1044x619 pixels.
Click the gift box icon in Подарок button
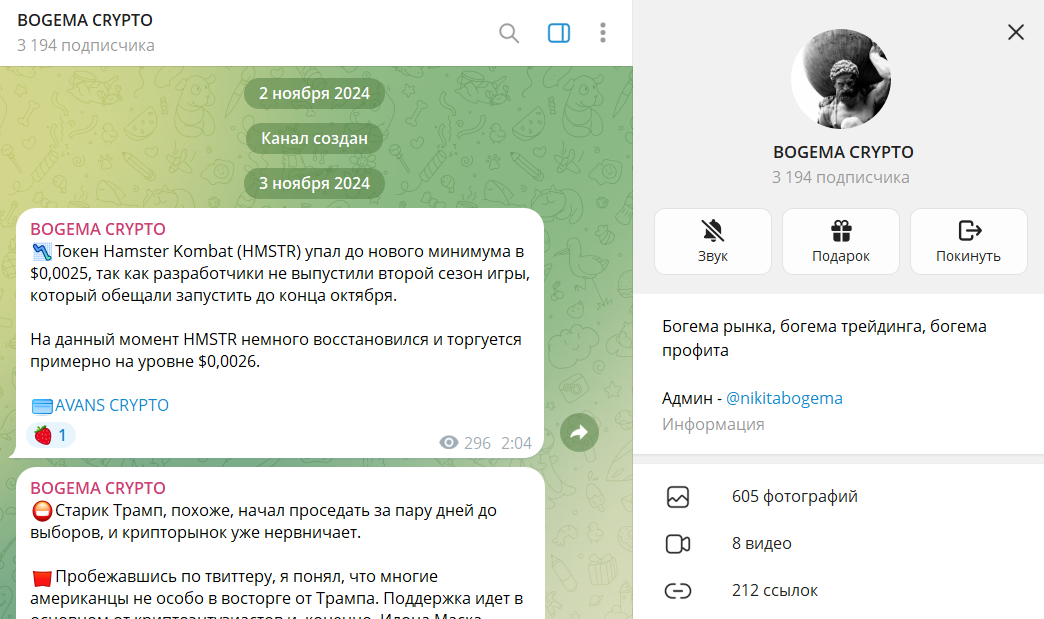tap(841, 231)
